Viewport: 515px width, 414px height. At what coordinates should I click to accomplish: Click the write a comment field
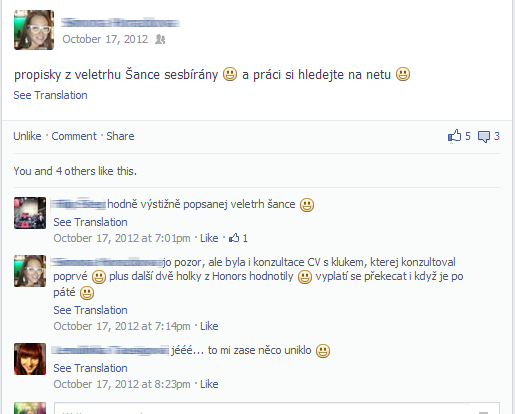(x=277, y=408)
